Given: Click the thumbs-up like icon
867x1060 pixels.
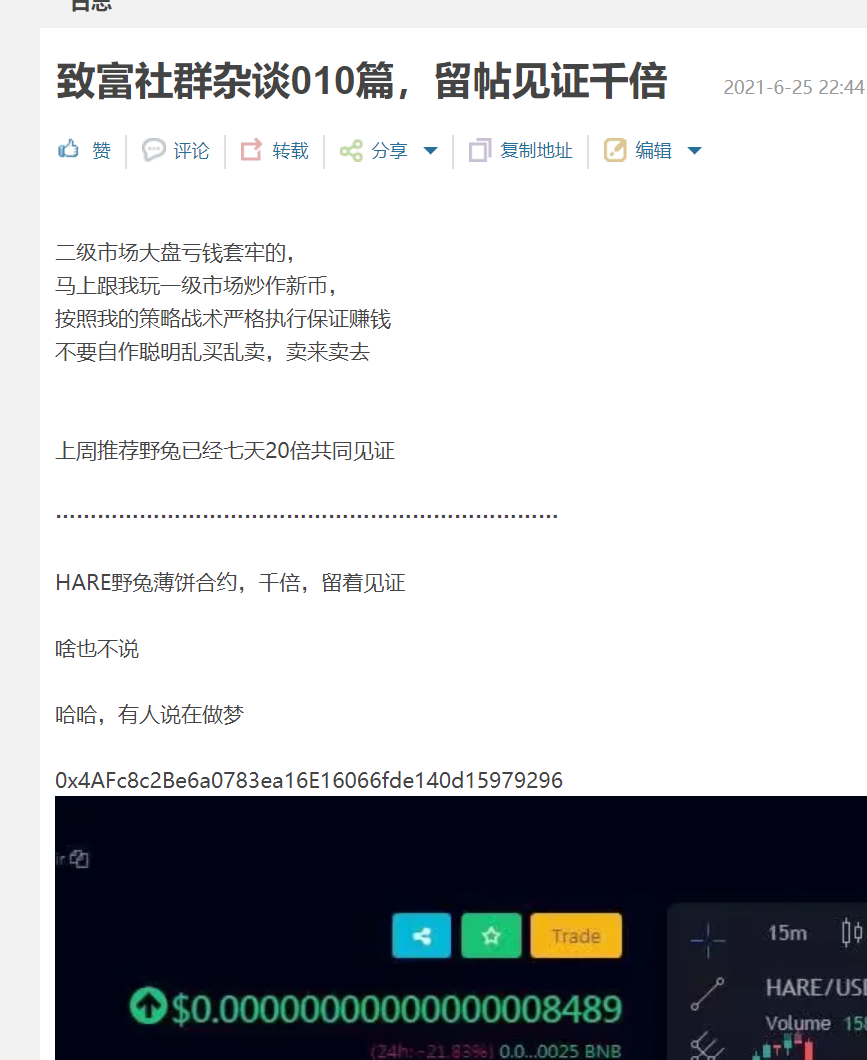Looking at the screenshot, I should [68, 149].
